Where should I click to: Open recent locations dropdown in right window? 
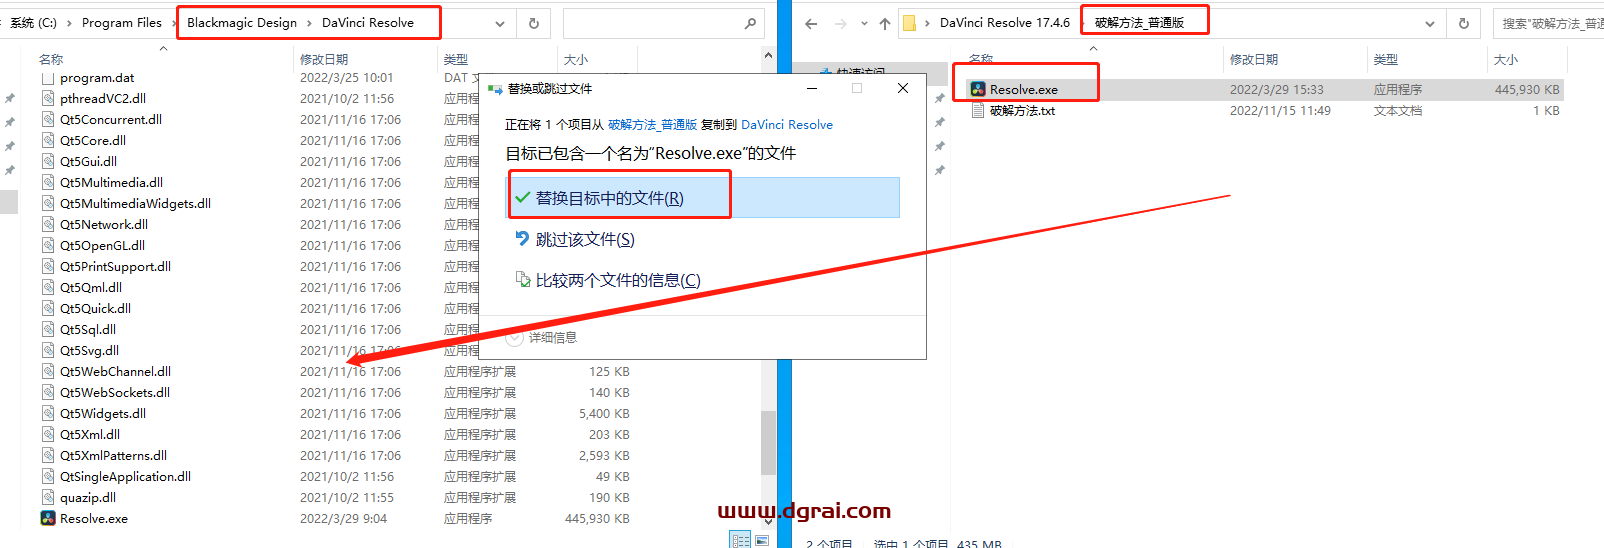click(864, 23)
